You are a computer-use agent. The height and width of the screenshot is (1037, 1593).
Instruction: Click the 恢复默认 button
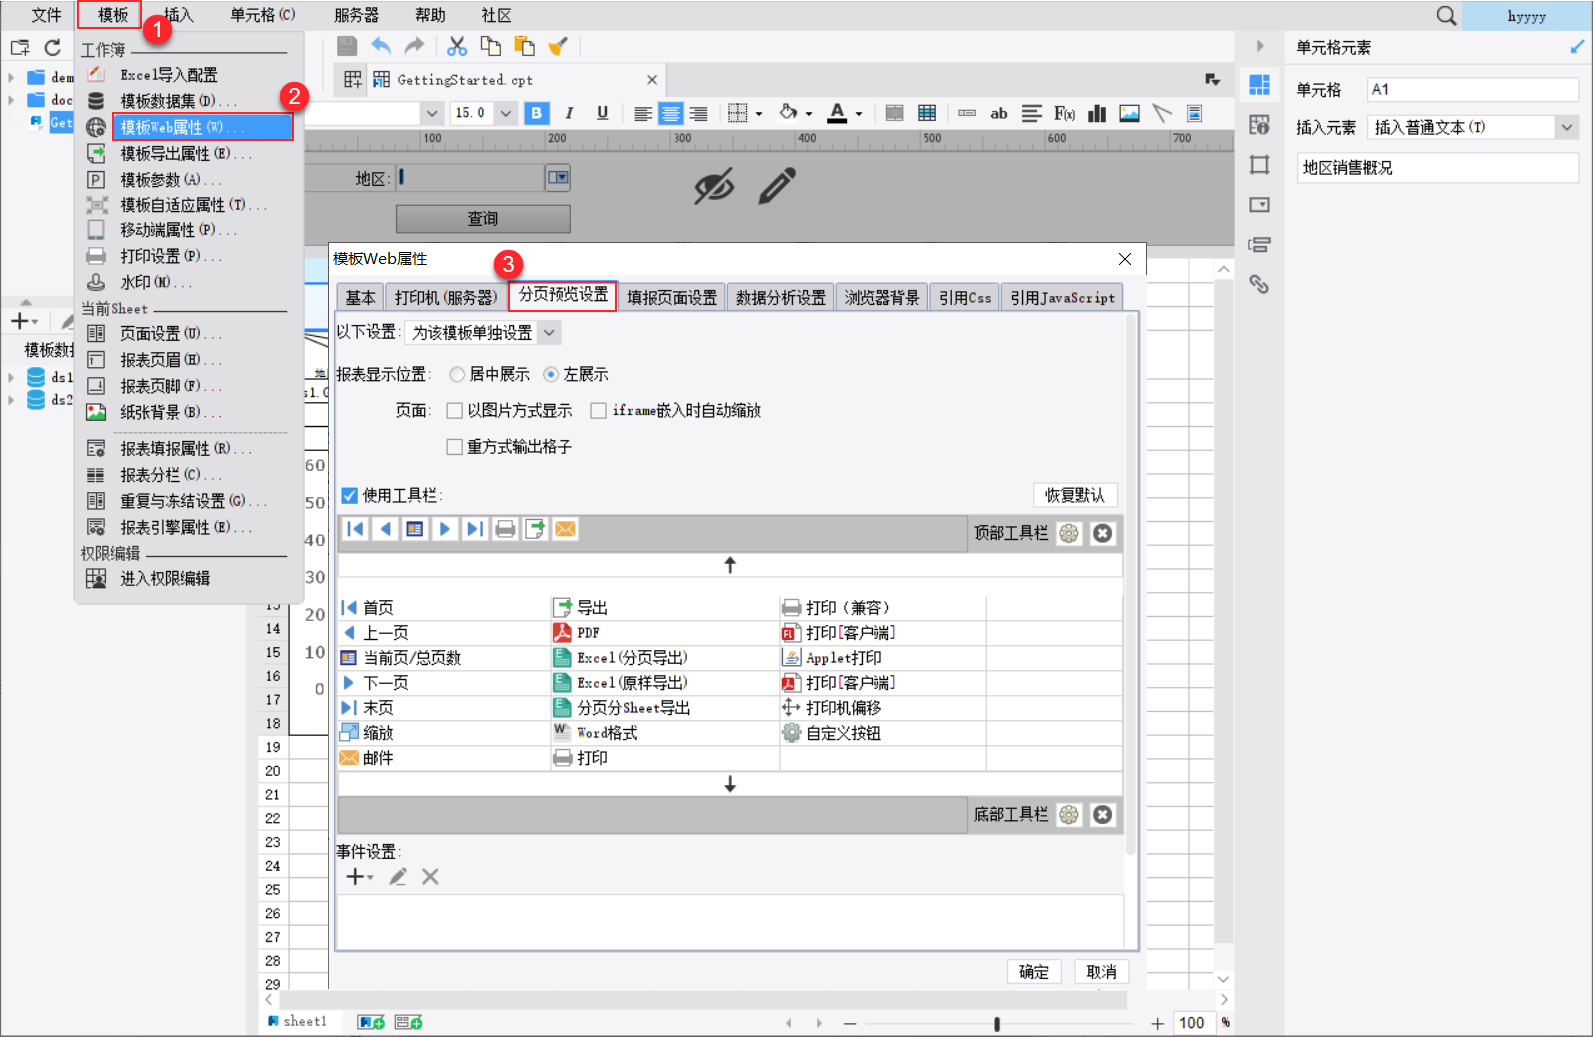pos(1075,495)
